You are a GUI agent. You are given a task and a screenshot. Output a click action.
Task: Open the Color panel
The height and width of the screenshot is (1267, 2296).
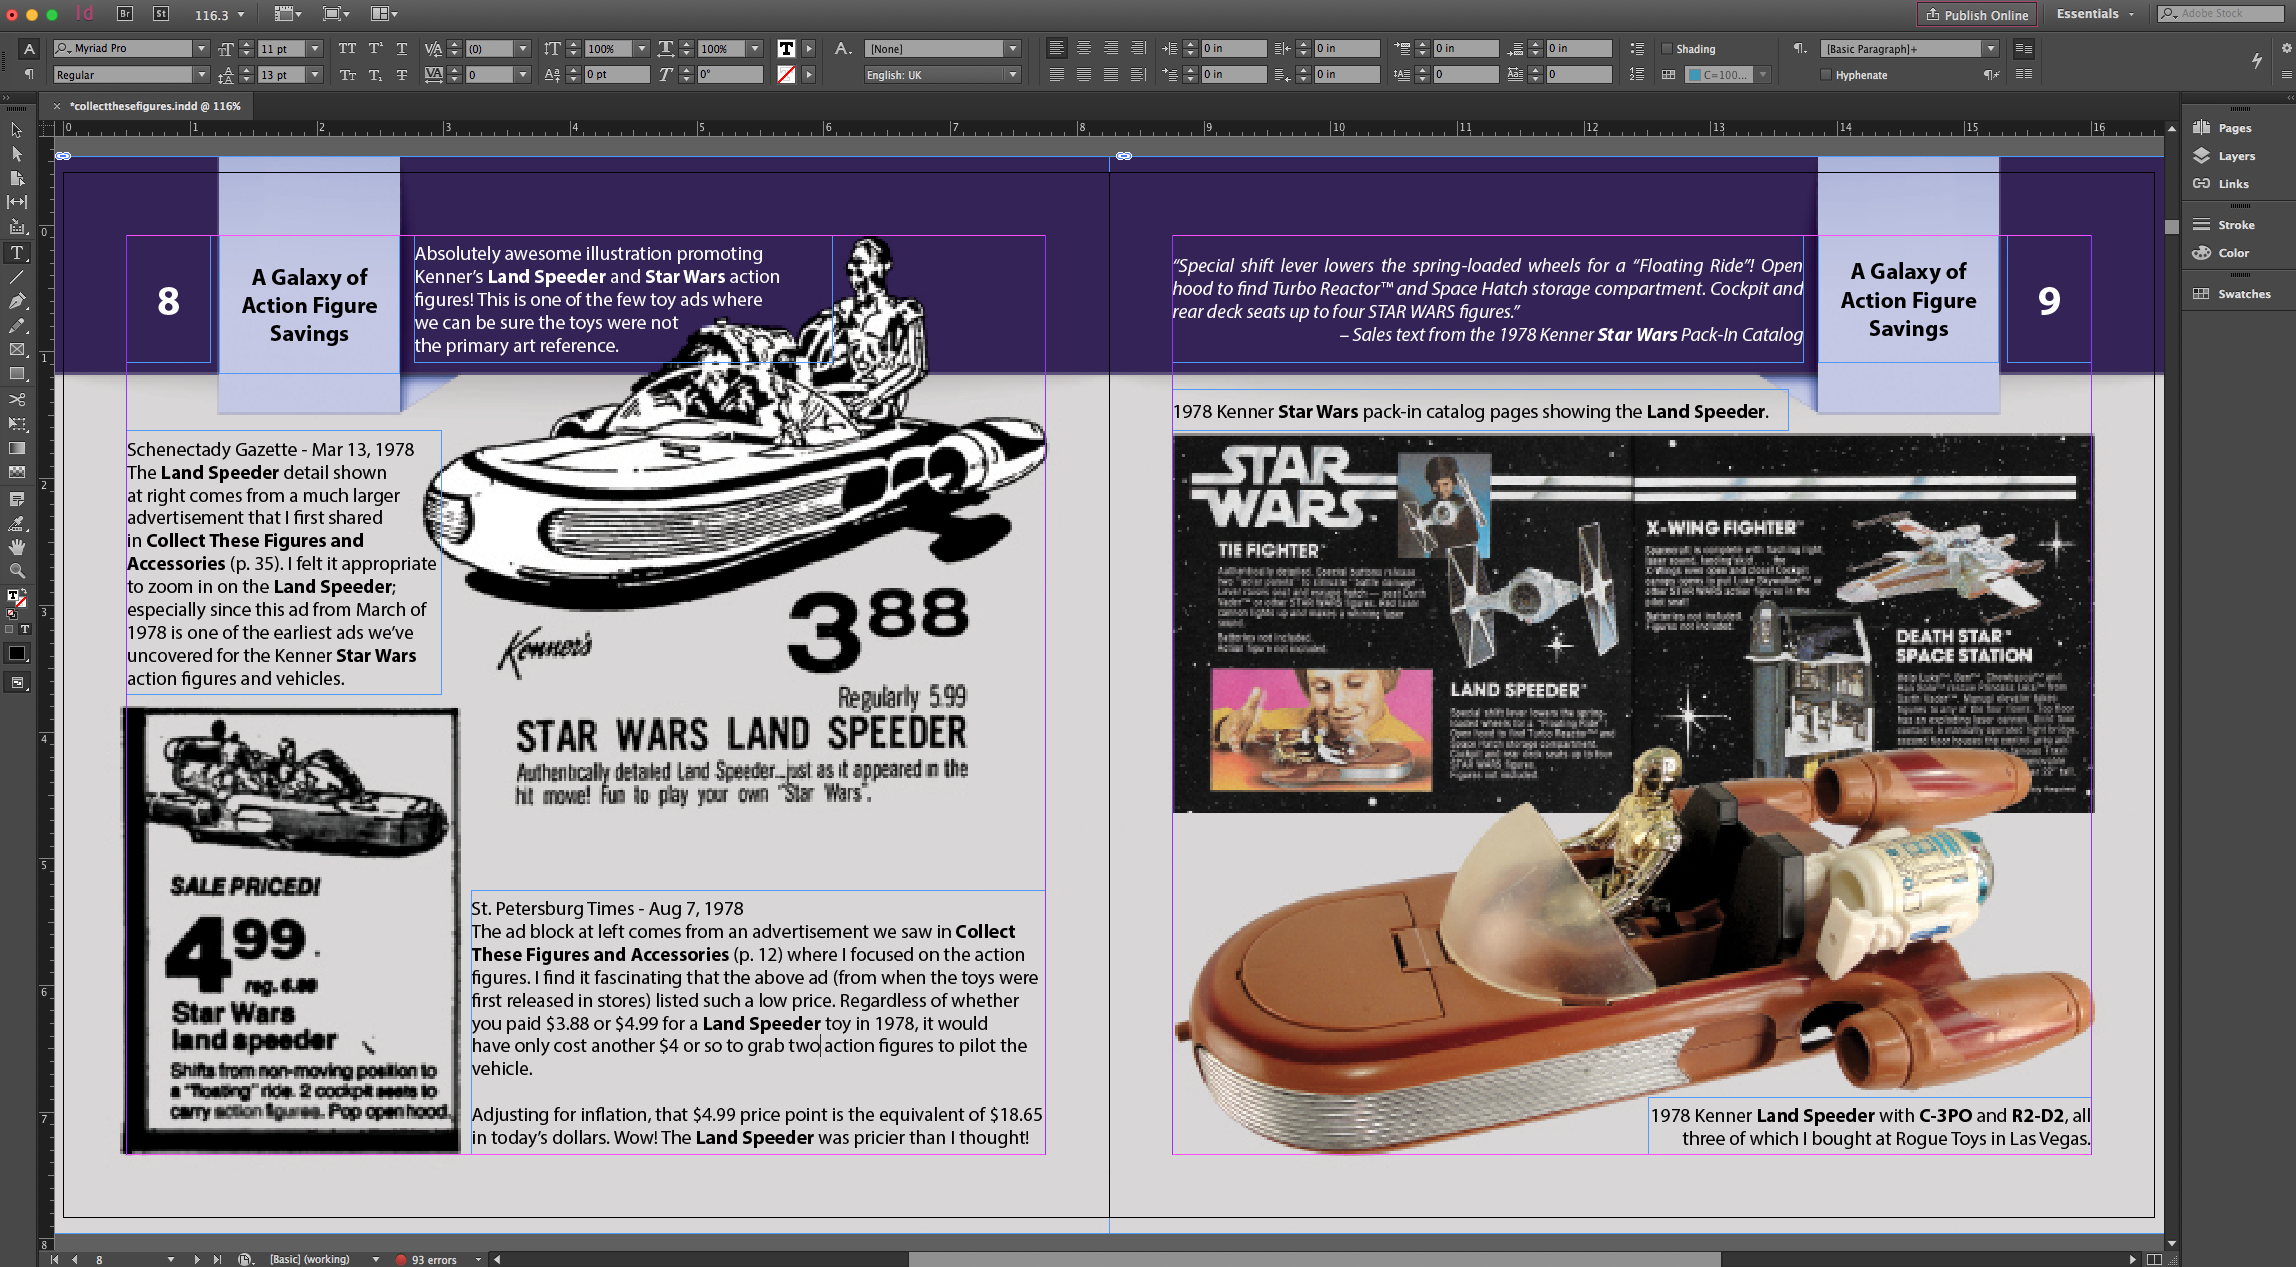pos(2220,253)
